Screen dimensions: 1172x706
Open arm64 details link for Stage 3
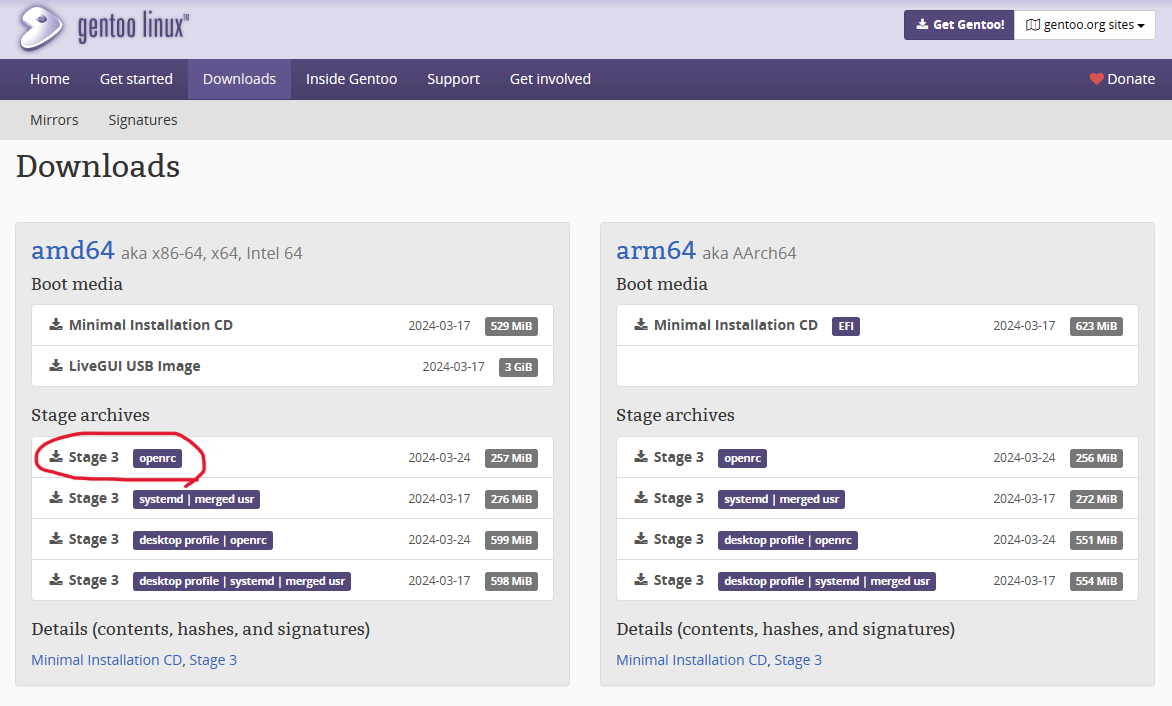(798, 660)
